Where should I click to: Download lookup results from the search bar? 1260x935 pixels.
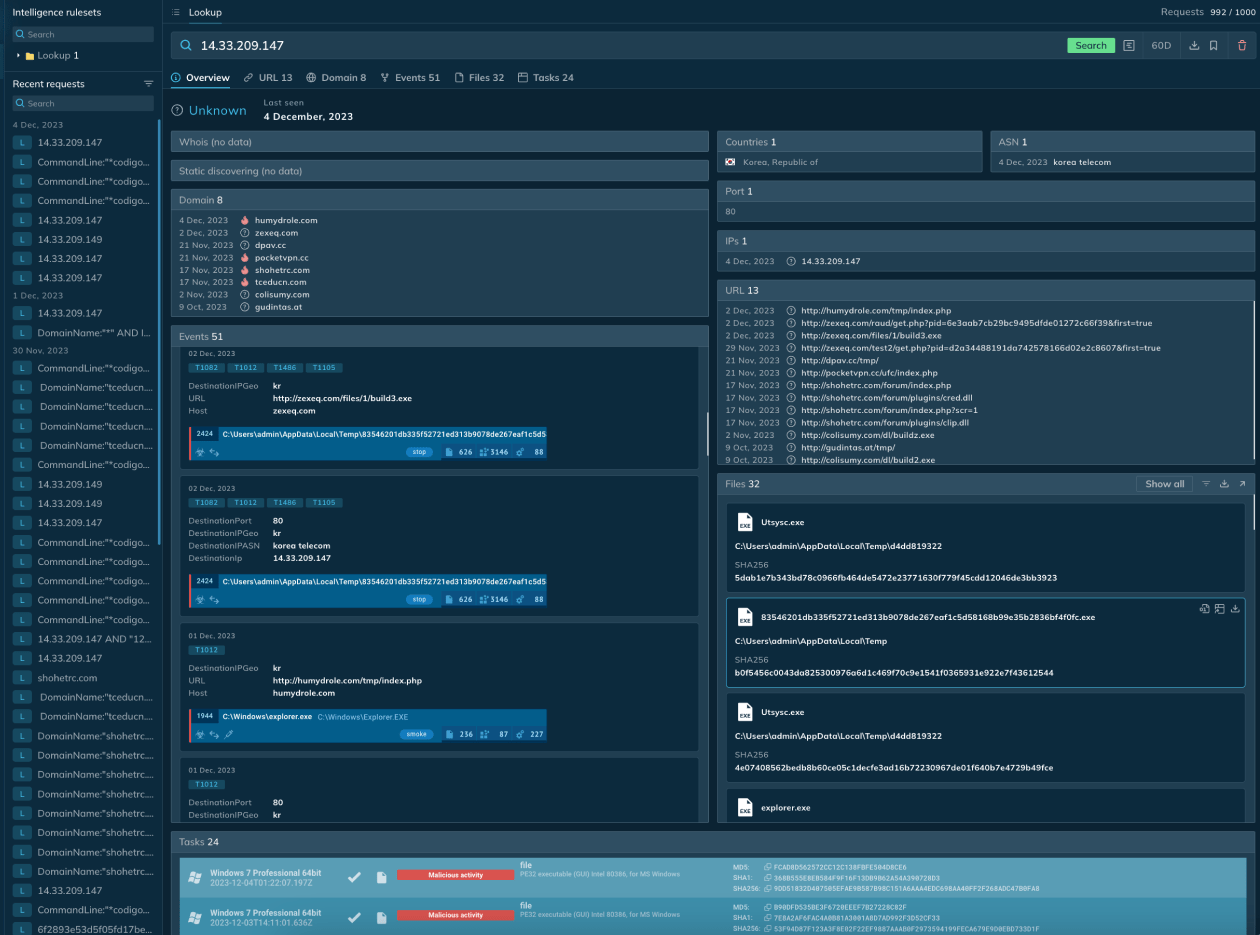click(1194, 46)
